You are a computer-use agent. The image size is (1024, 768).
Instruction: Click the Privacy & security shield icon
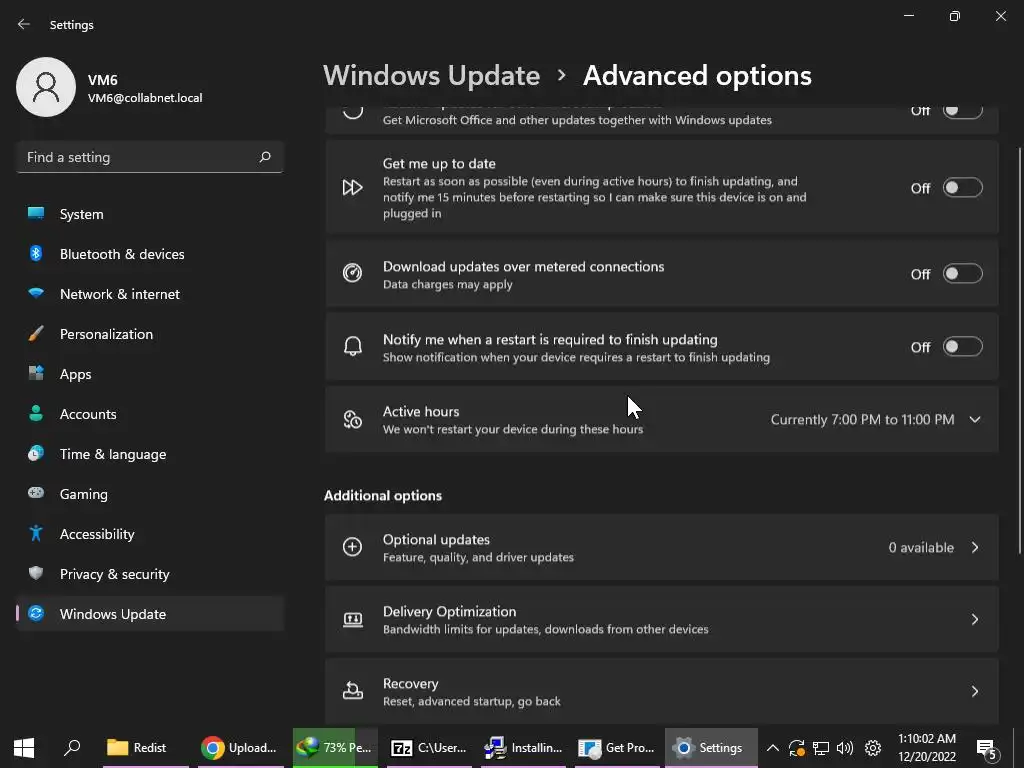[36, 573]
